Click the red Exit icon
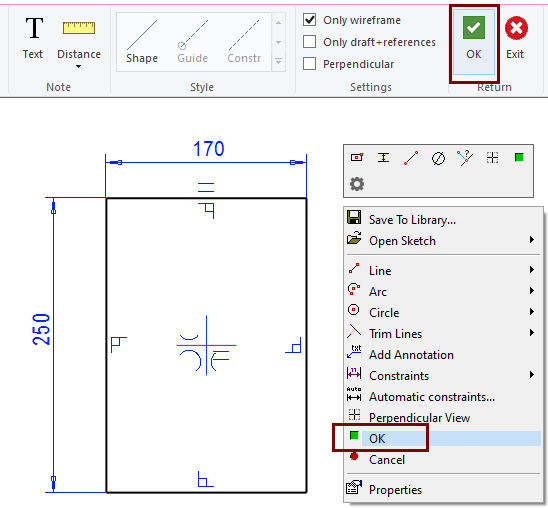 click(516, 28)
